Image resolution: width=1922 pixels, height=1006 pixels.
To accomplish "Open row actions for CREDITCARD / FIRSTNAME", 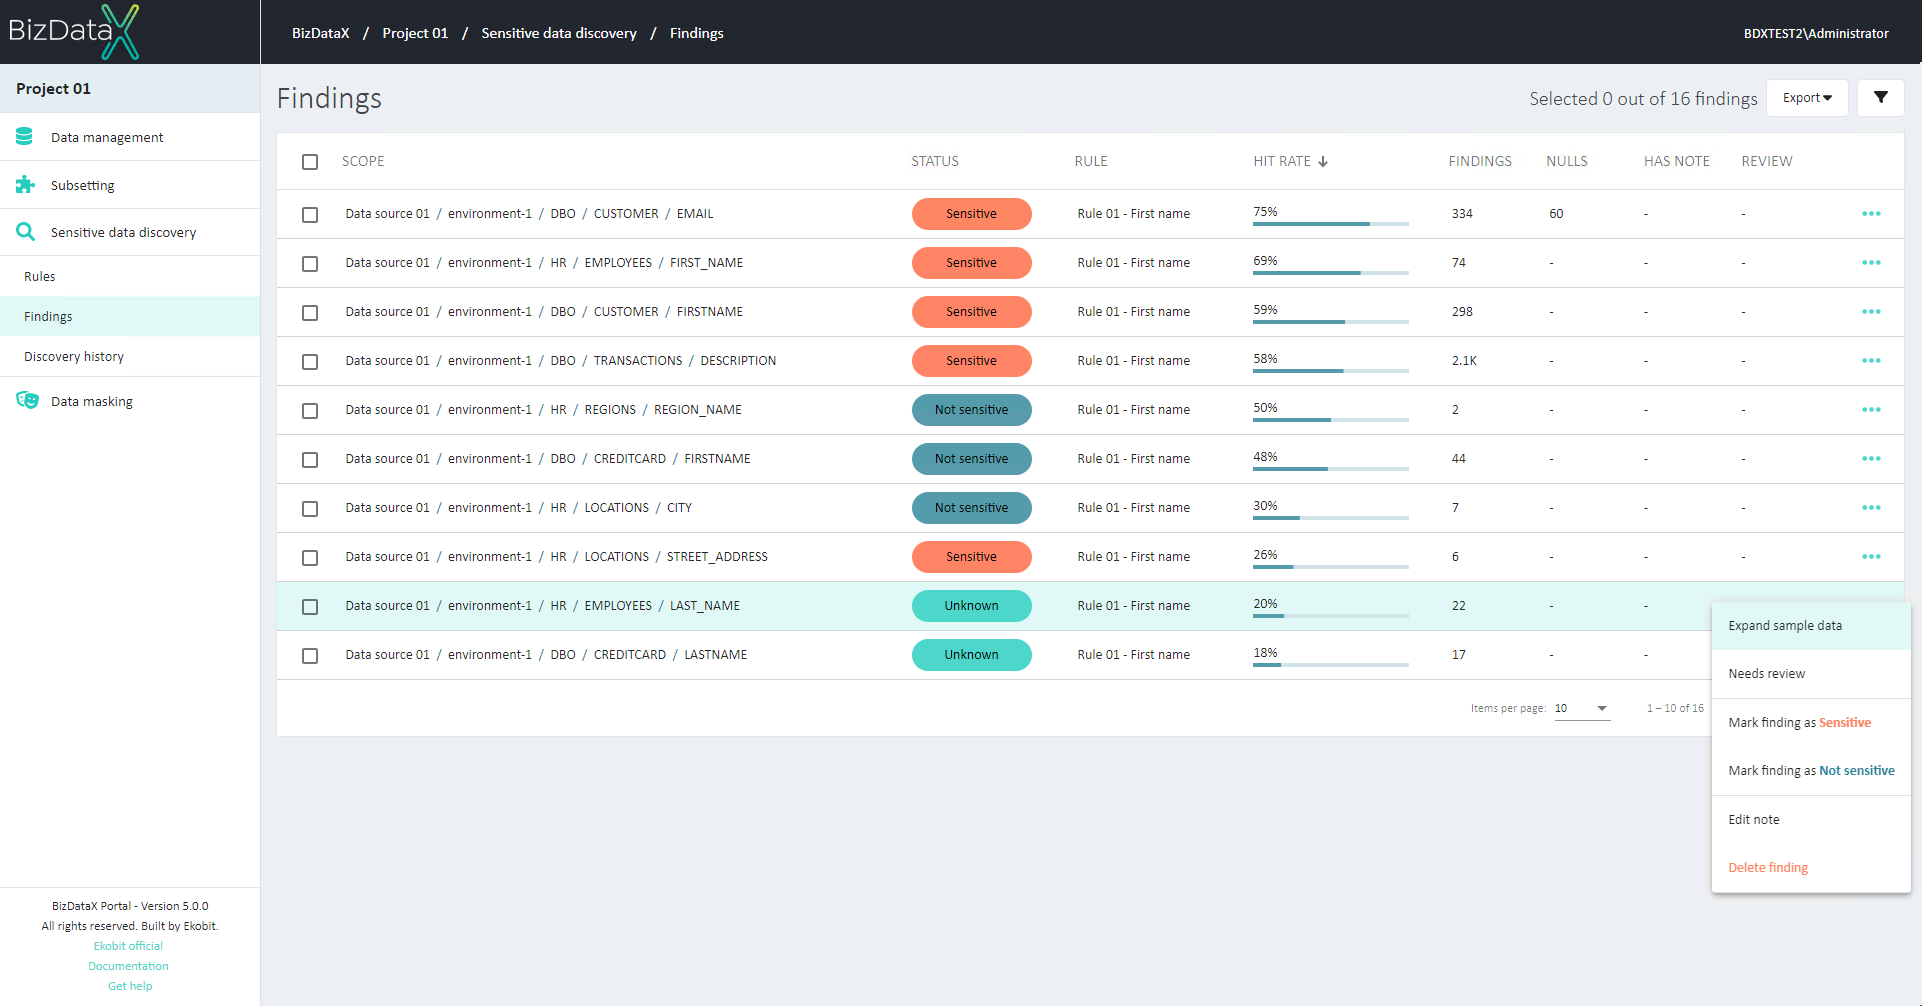I will click(1871, 459).
